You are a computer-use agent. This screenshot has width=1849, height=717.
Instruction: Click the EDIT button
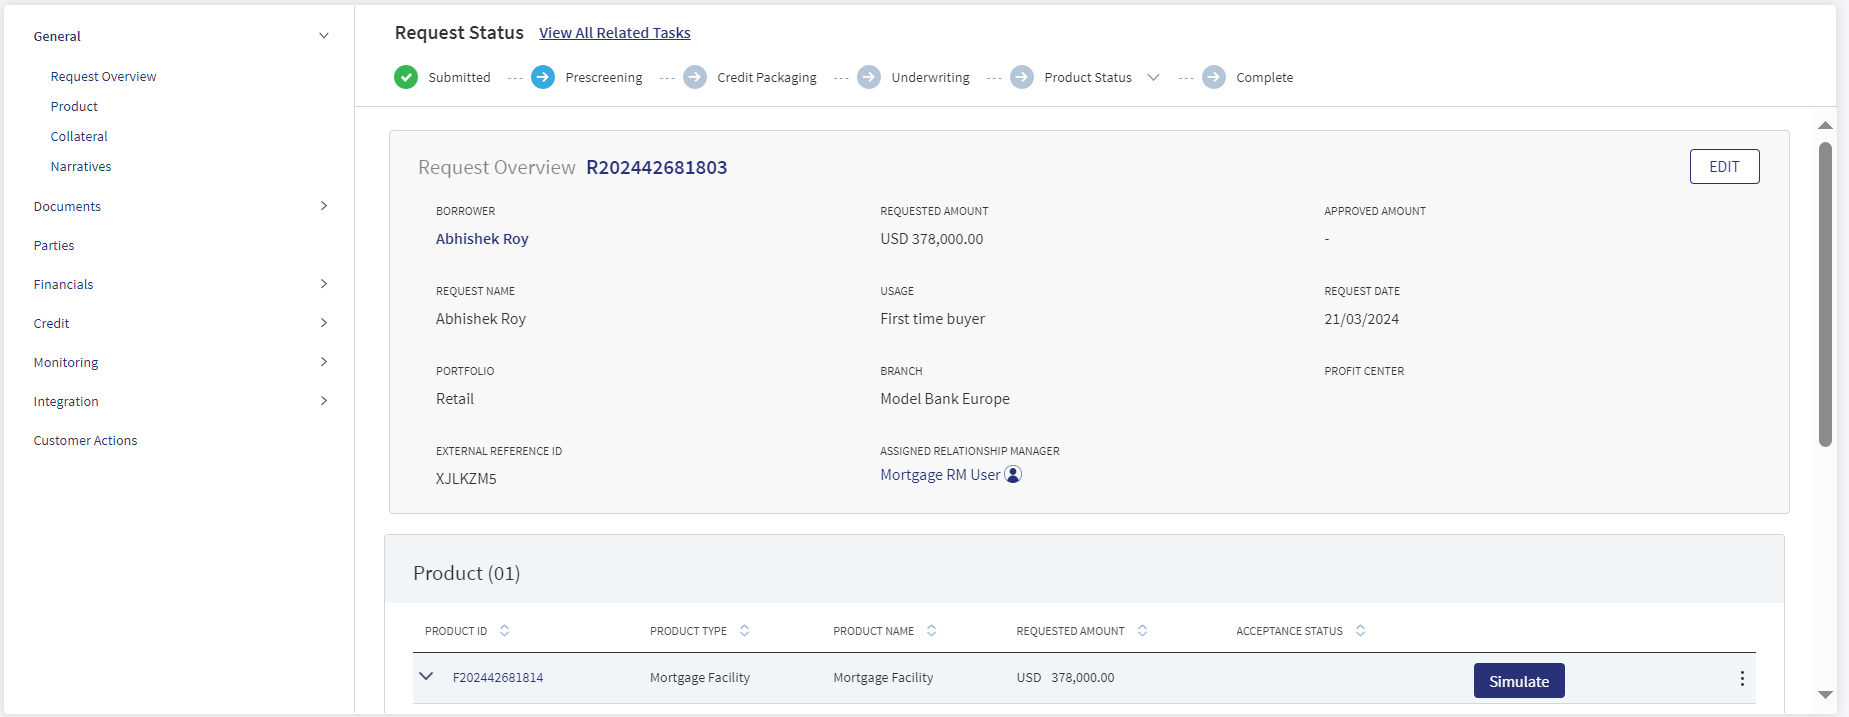click(1724, 167)
